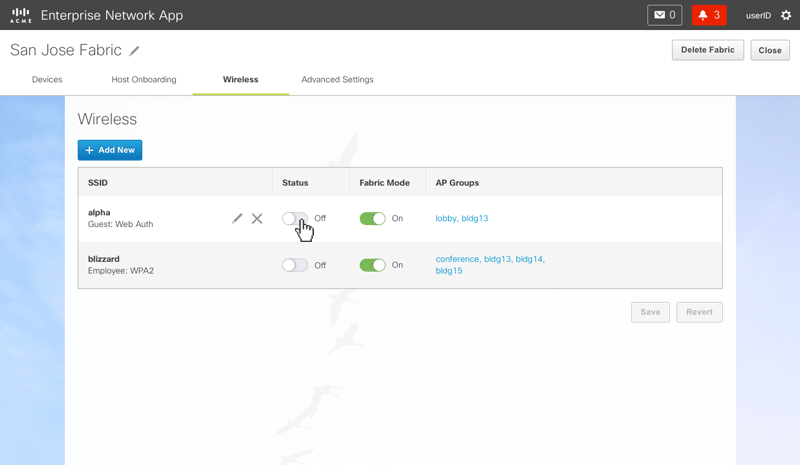Click the Close button
This screenshot has width=800, height=465.
pyautogui.click(x=769, y=50)
